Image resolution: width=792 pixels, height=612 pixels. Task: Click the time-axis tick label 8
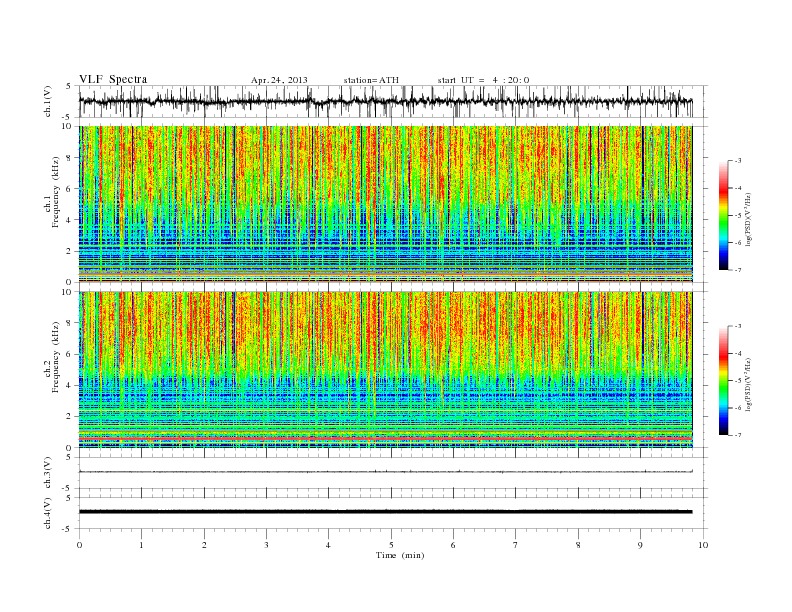click(578, 545)
